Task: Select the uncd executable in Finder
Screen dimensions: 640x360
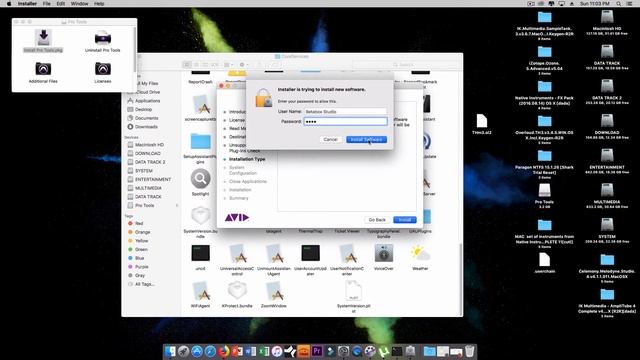Action: 200,253
